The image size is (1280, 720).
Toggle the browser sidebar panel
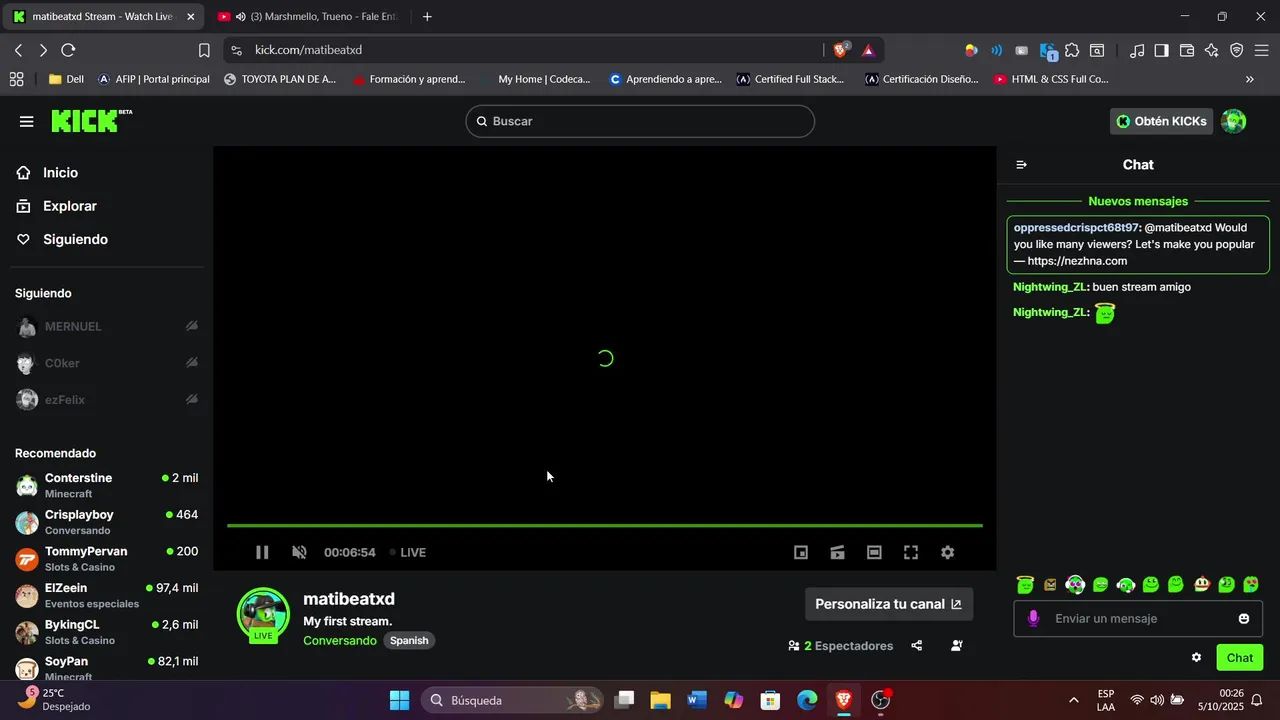[x=1161, y=50]
